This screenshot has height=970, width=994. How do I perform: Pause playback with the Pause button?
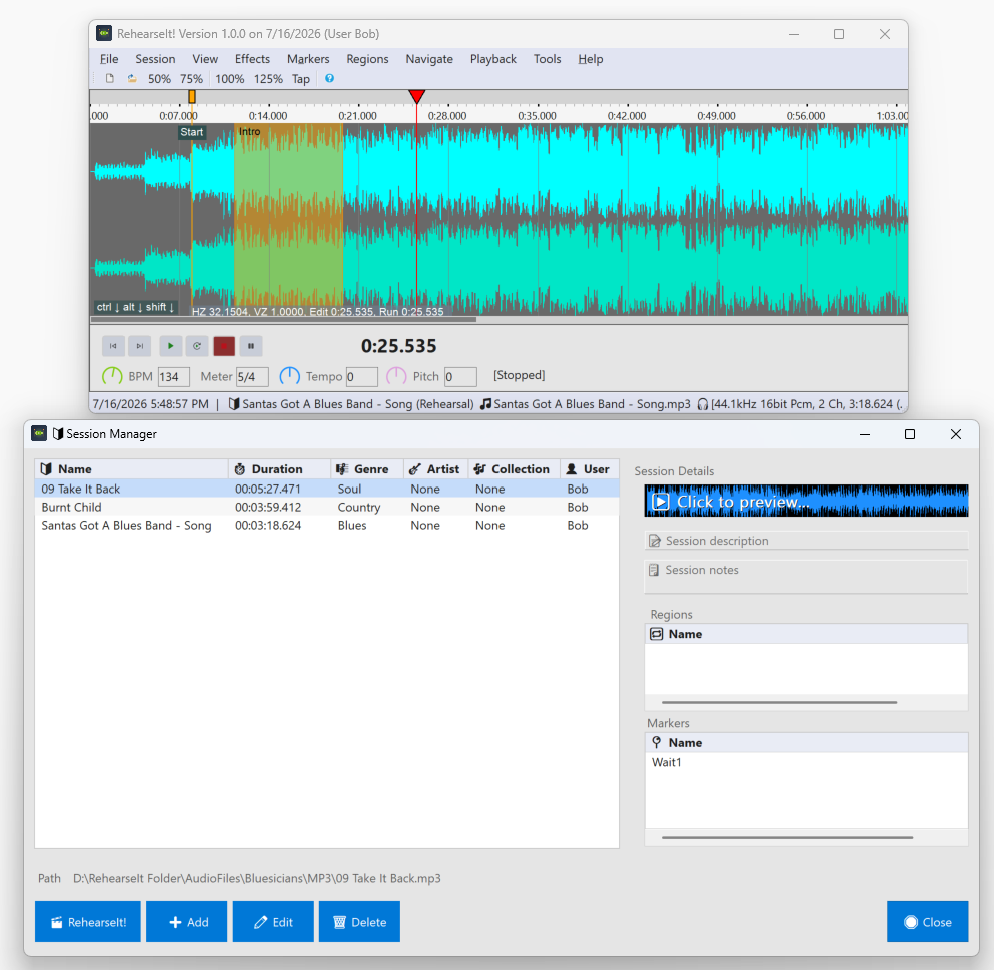[x=251, y=346]
